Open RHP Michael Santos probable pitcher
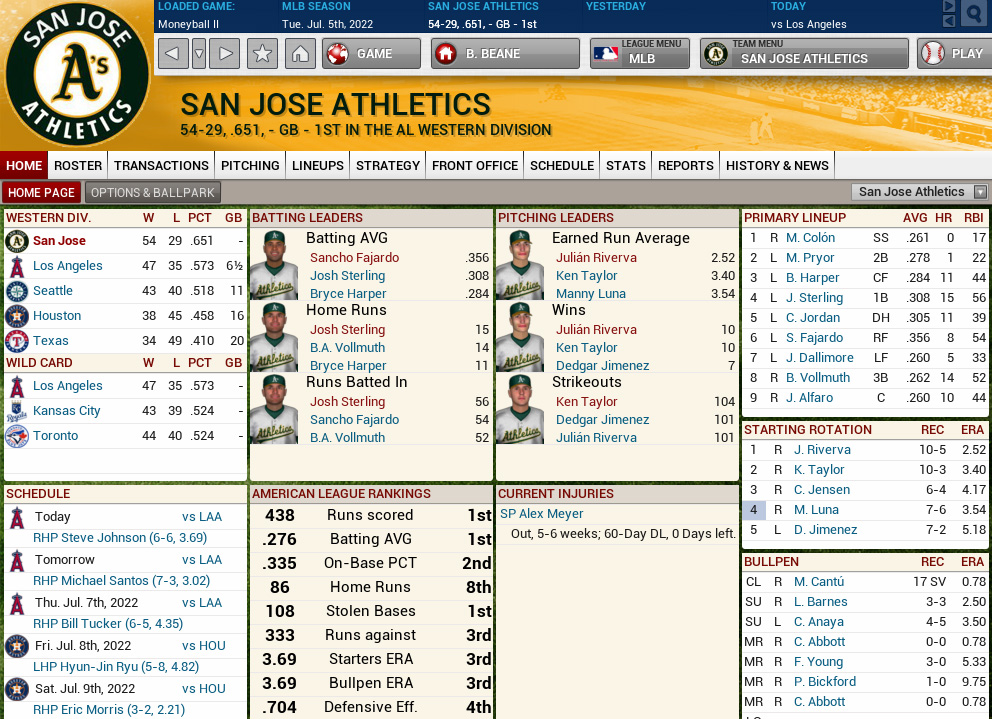 click(121, 580)
